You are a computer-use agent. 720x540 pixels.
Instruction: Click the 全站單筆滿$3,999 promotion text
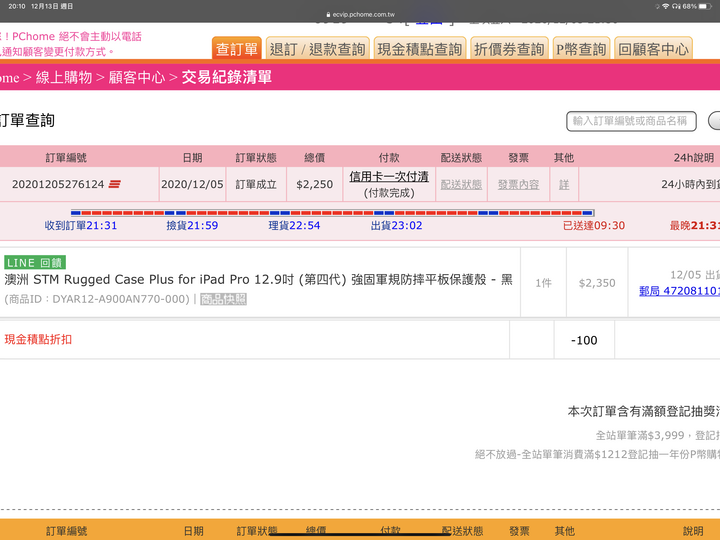(x=658, y=435)
